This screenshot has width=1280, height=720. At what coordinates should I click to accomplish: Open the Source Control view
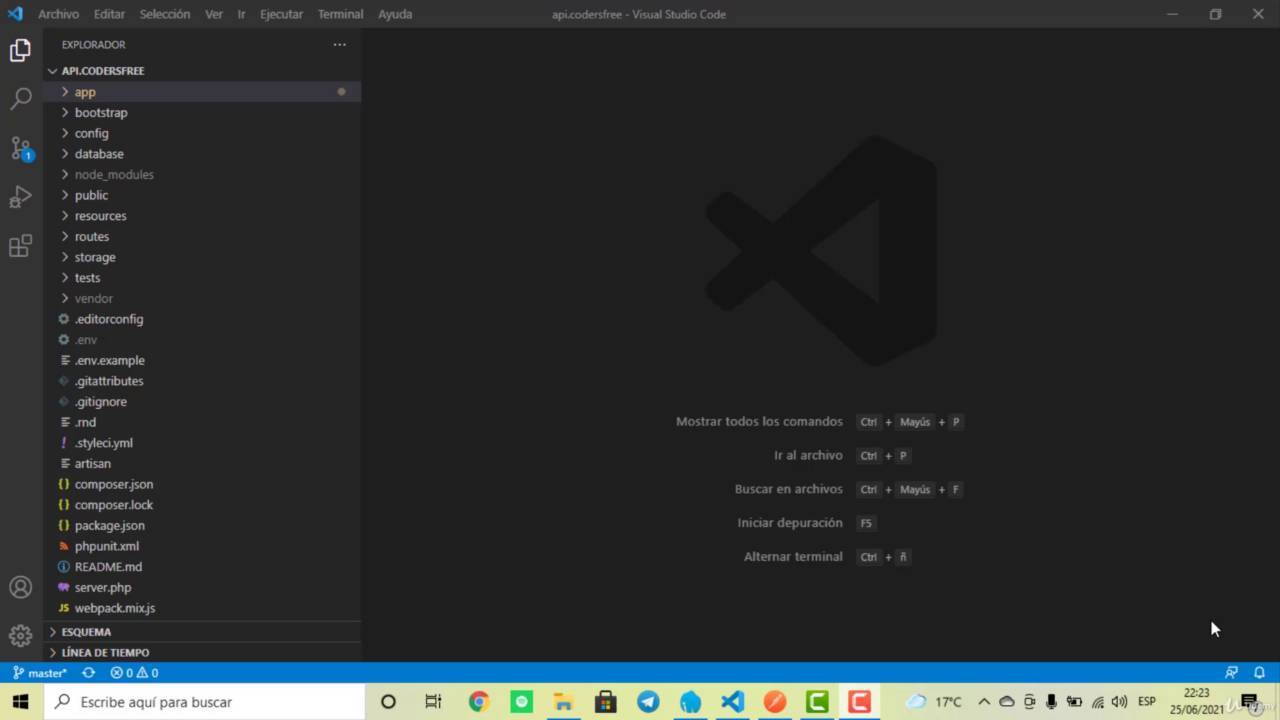tap(21, 148)
